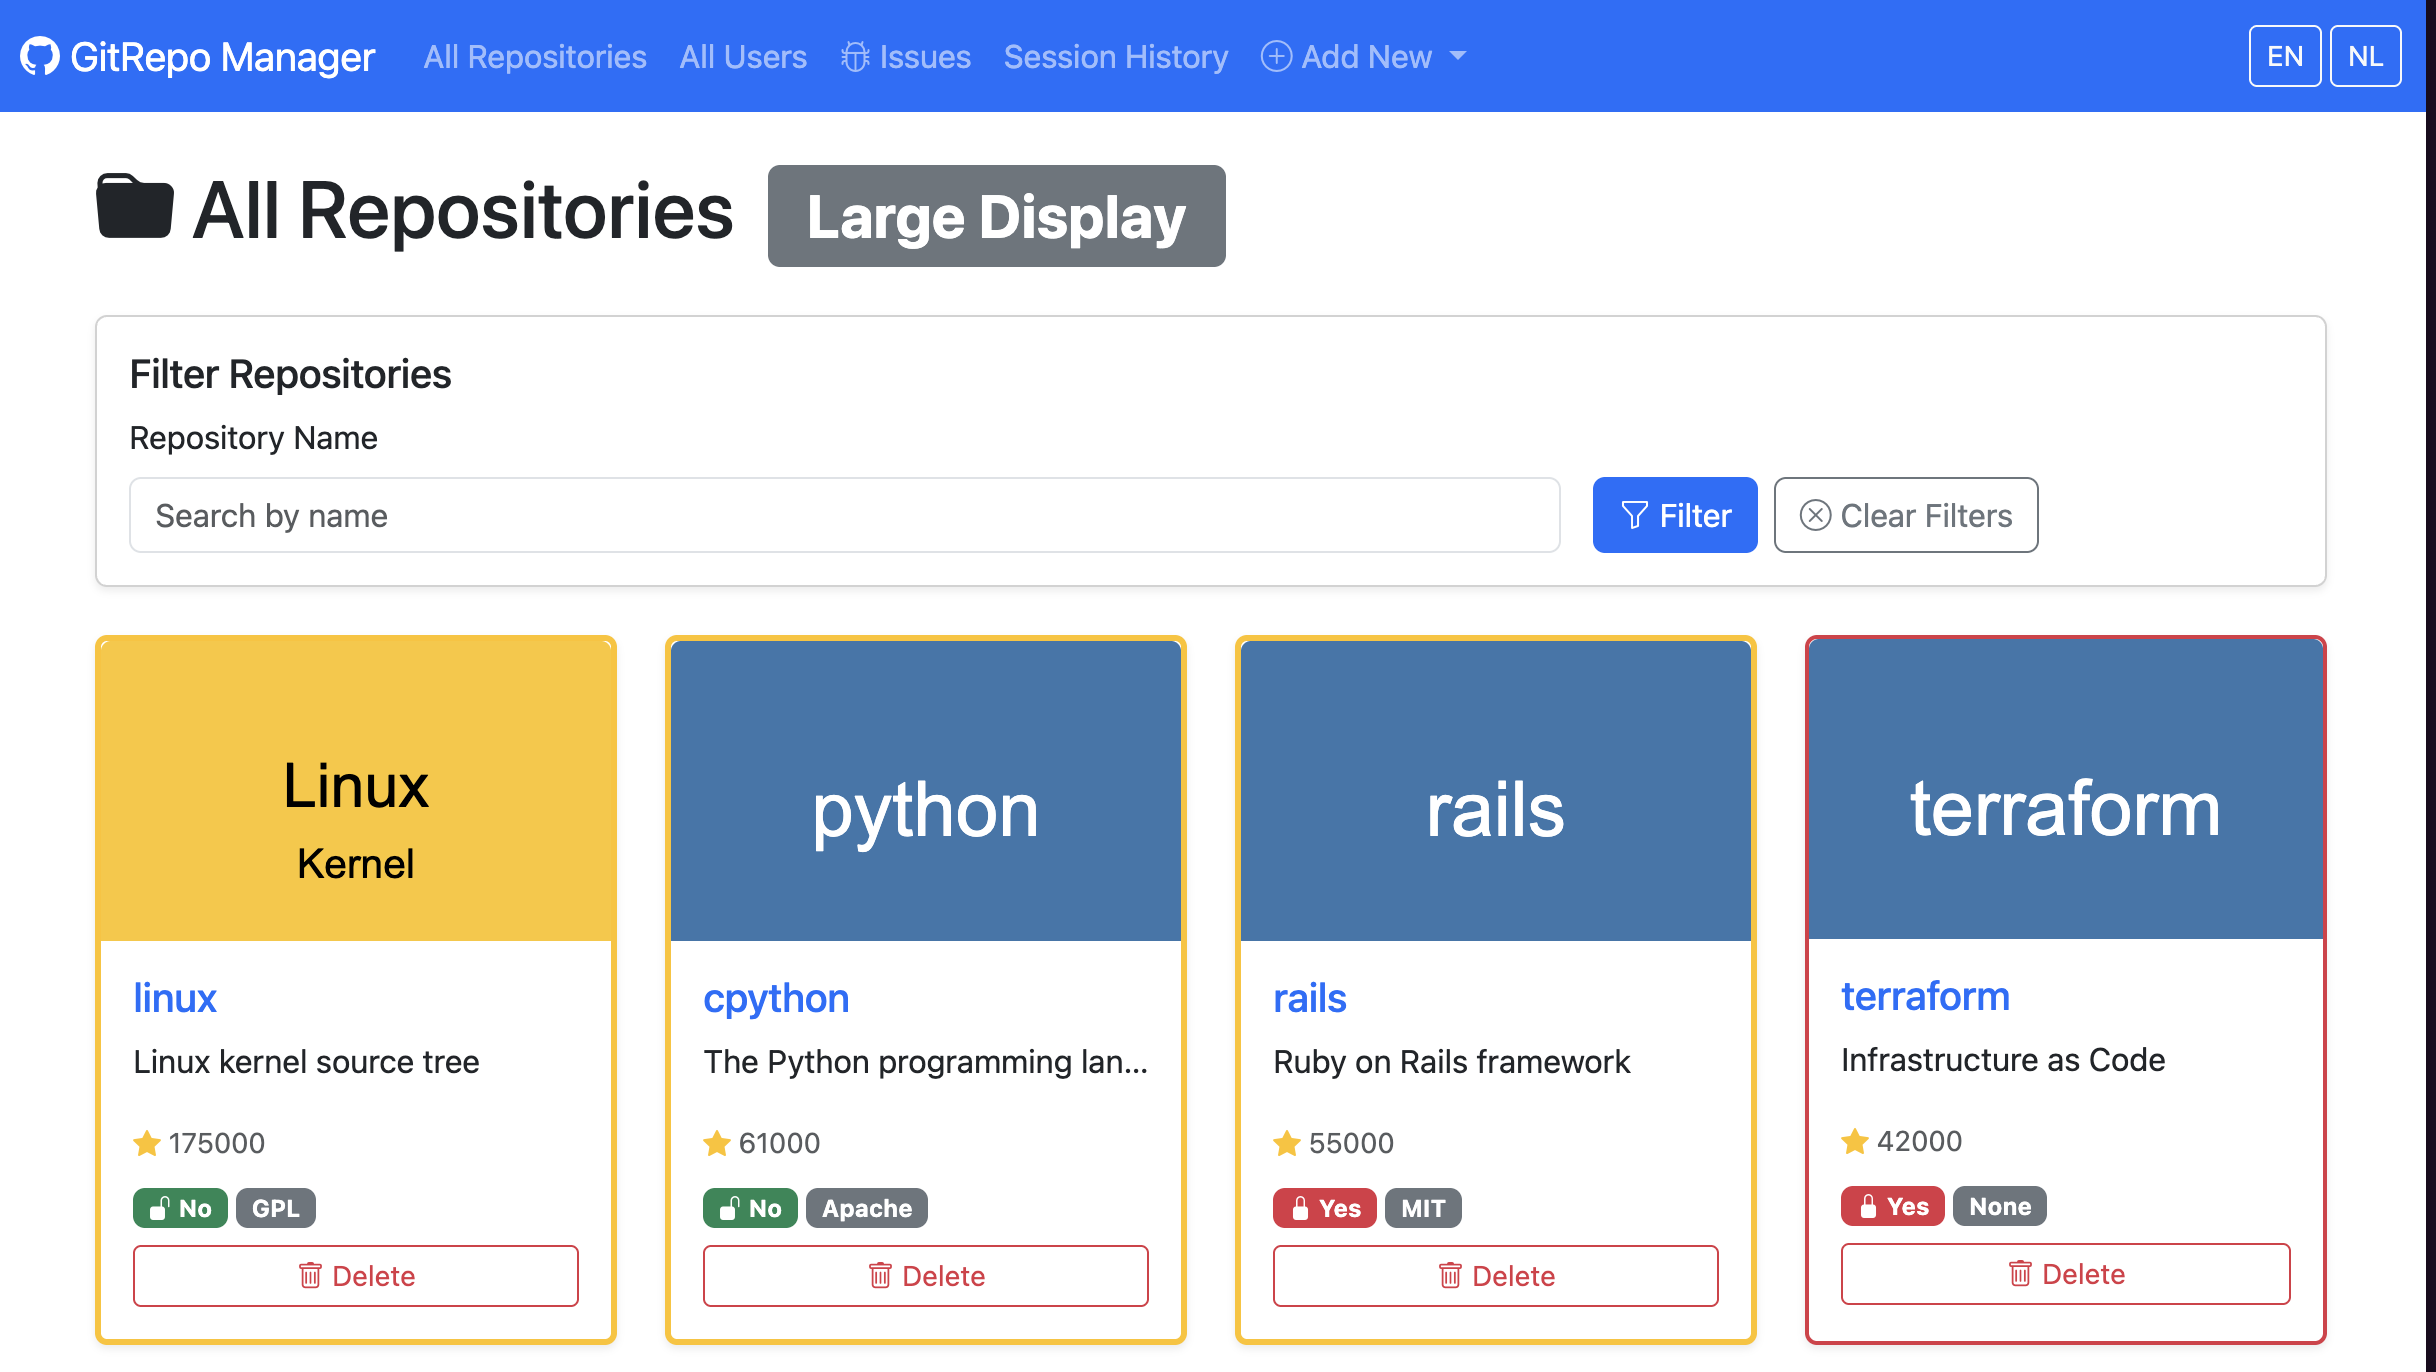Click the GitHub logo icon in navbar
2436x1372 pixels.
click(40, 56)
